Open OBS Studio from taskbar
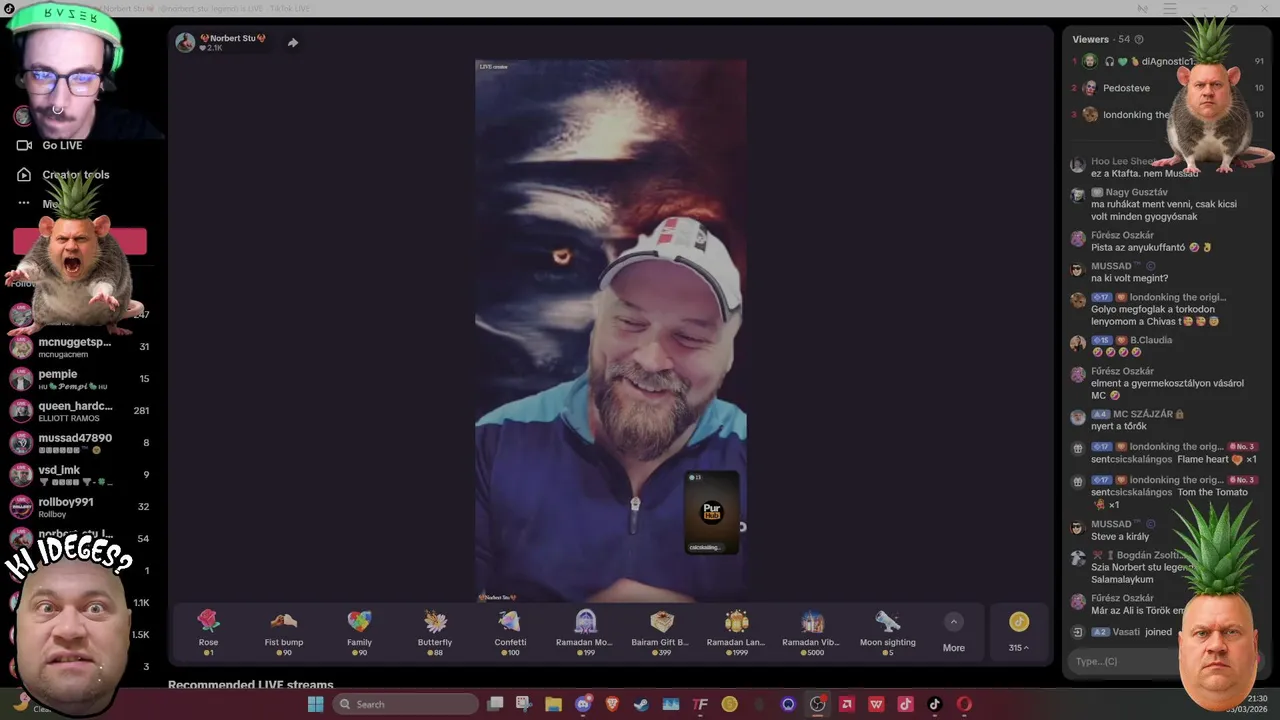Image resolution: width=1280 pixels, height=720 pixels. tap(817, 704)
